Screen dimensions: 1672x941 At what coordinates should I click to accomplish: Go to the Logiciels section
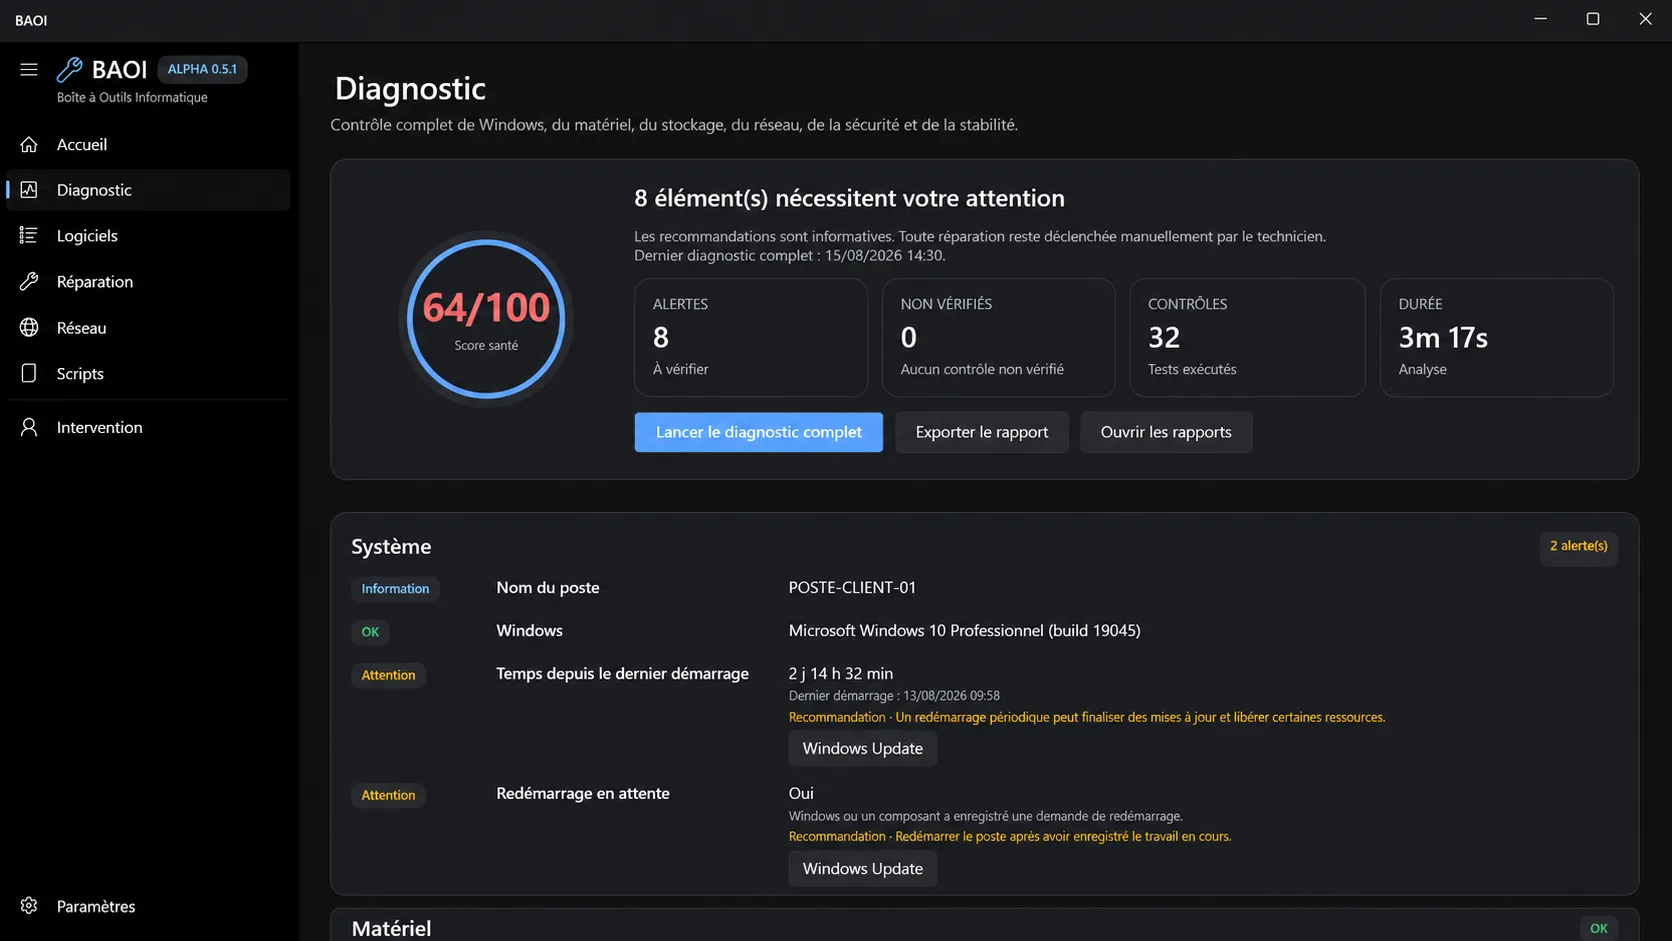148,235
